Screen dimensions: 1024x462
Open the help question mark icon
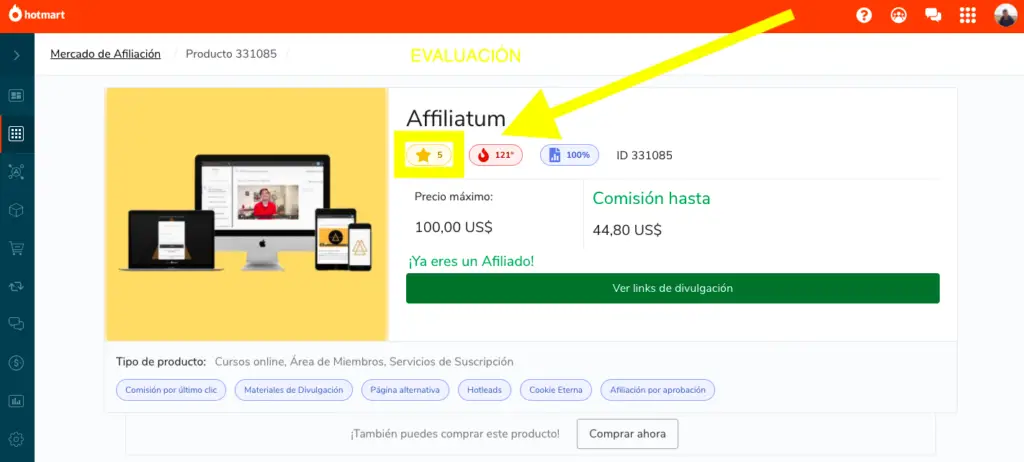pos(864,16)
